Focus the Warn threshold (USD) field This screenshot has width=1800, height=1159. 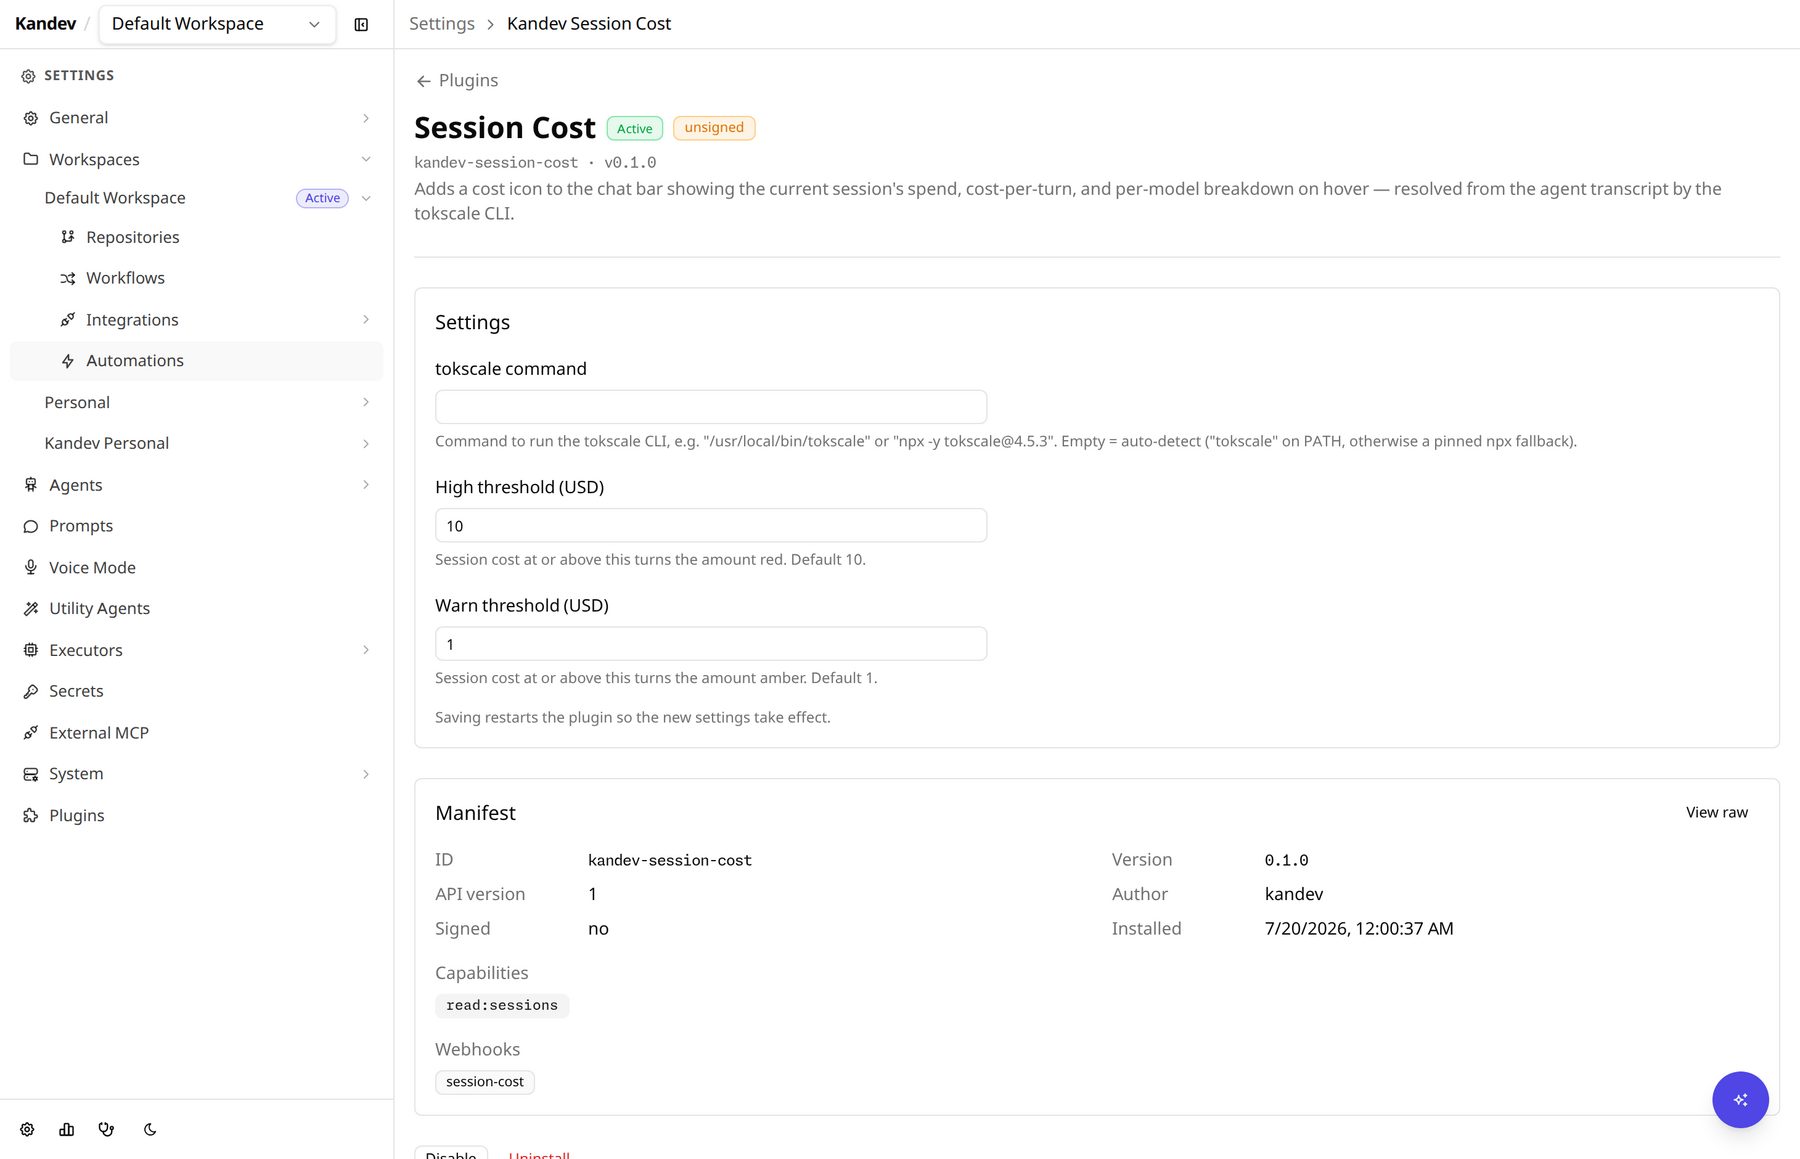click(x=711, y=644)
